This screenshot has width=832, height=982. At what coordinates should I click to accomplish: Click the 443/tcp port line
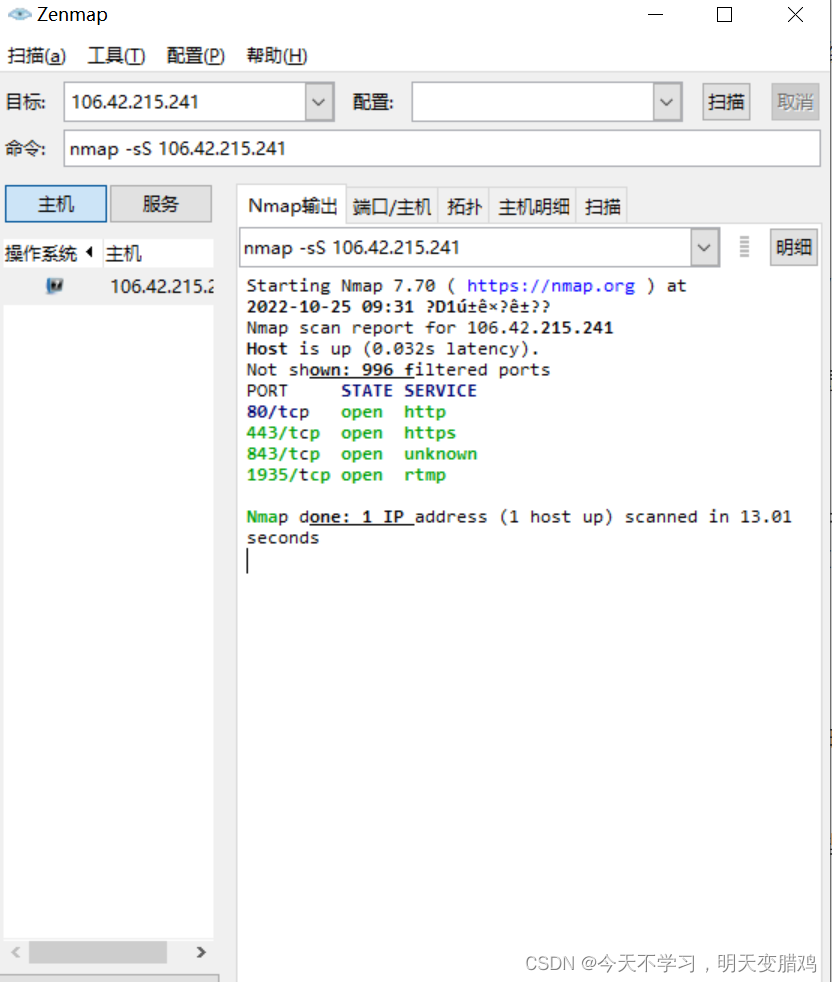tap(351, 433)
